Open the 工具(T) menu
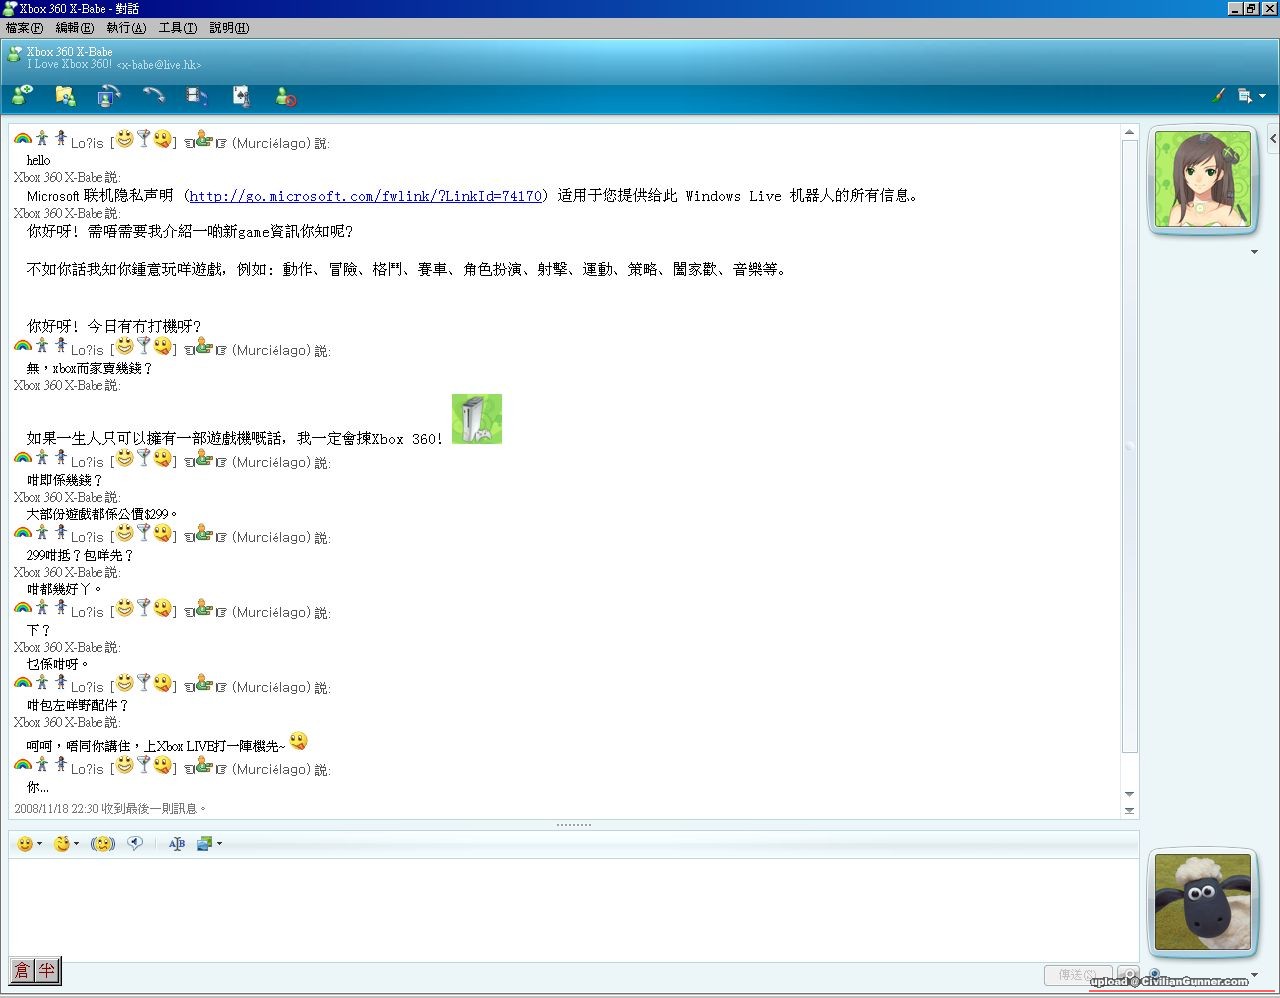 click(177, 28)
